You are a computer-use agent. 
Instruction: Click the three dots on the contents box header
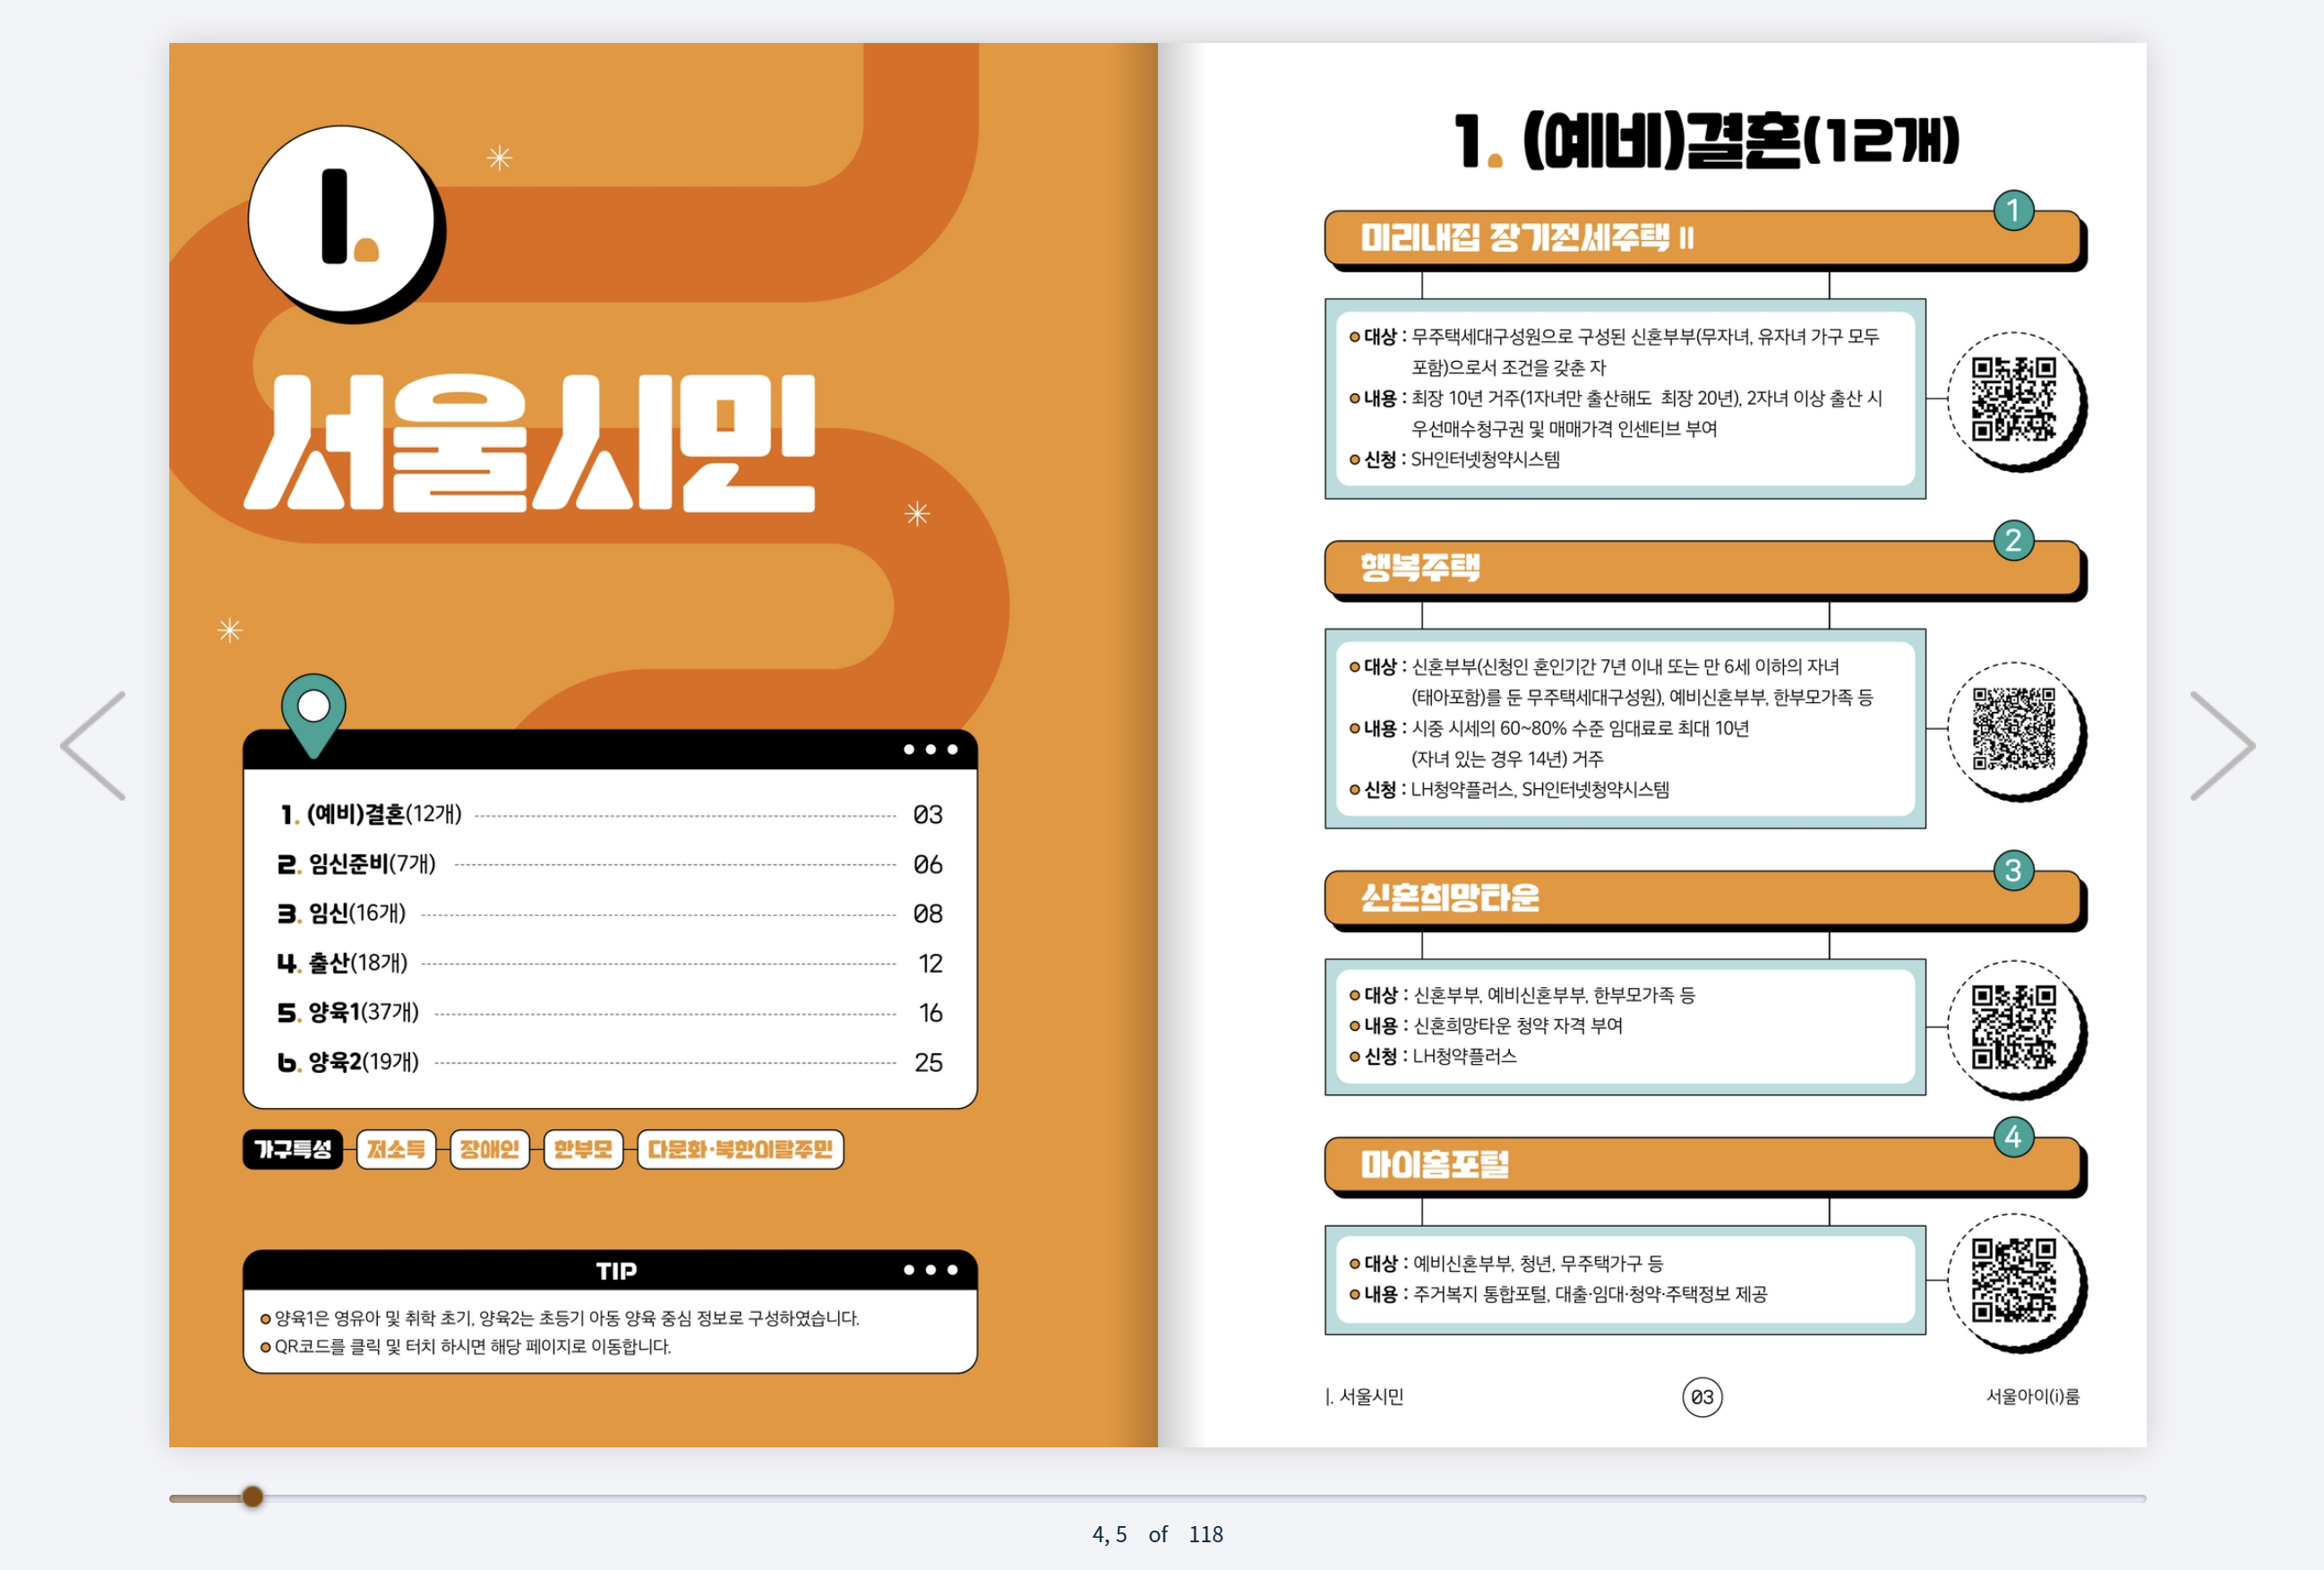pyautogui.click(x=930, y=749)
